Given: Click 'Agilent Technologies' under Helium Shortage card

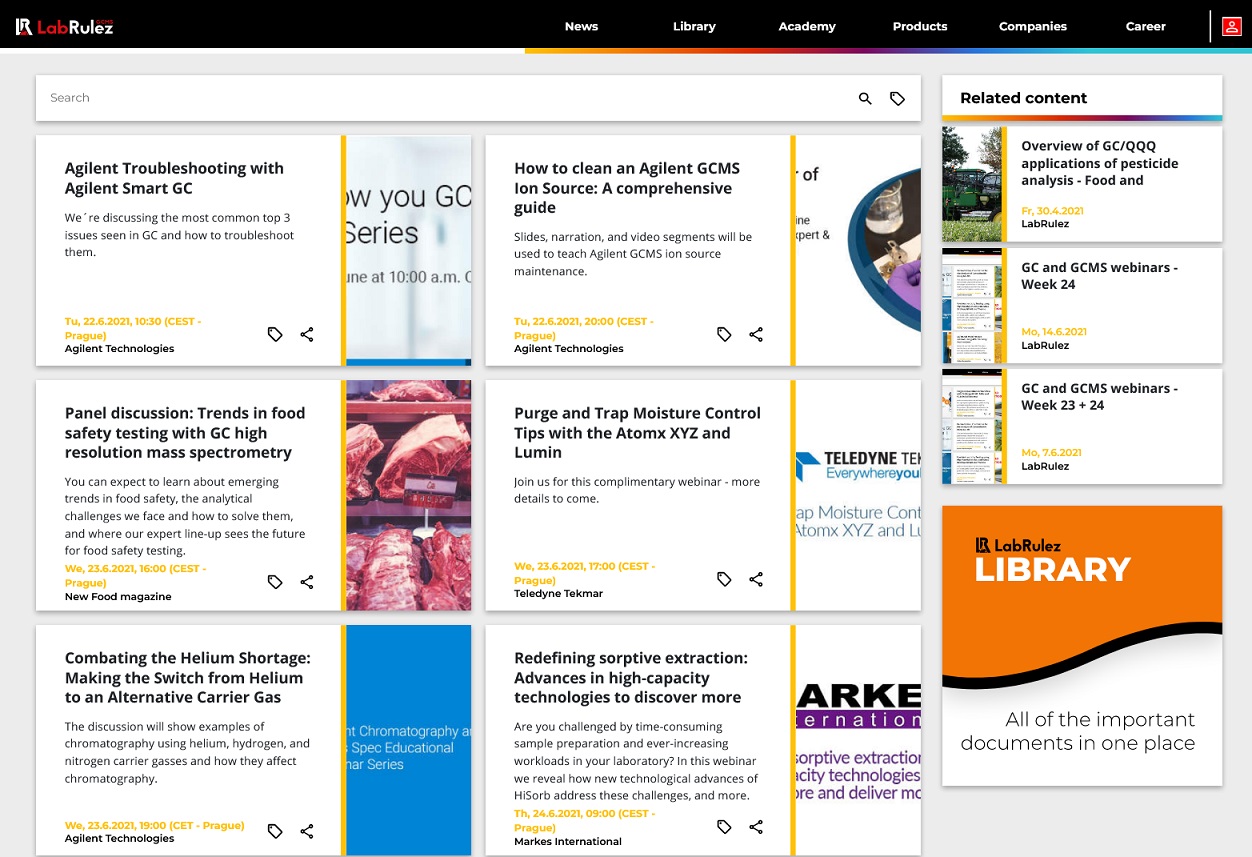Looking at the screenshot, I should tap(119, 839).
